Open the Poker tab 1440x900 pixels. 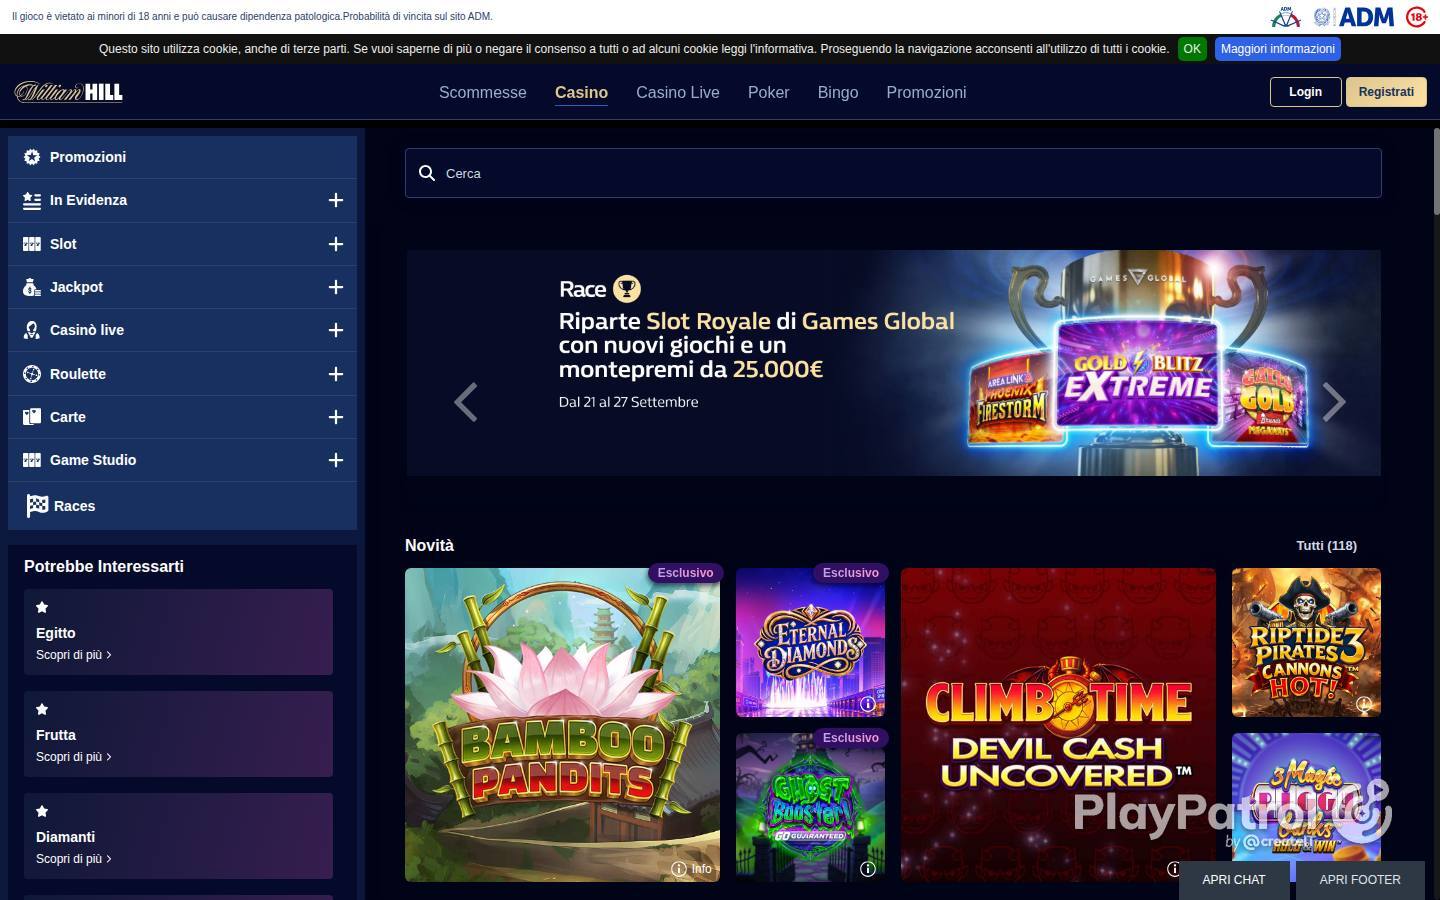[769, 92]
